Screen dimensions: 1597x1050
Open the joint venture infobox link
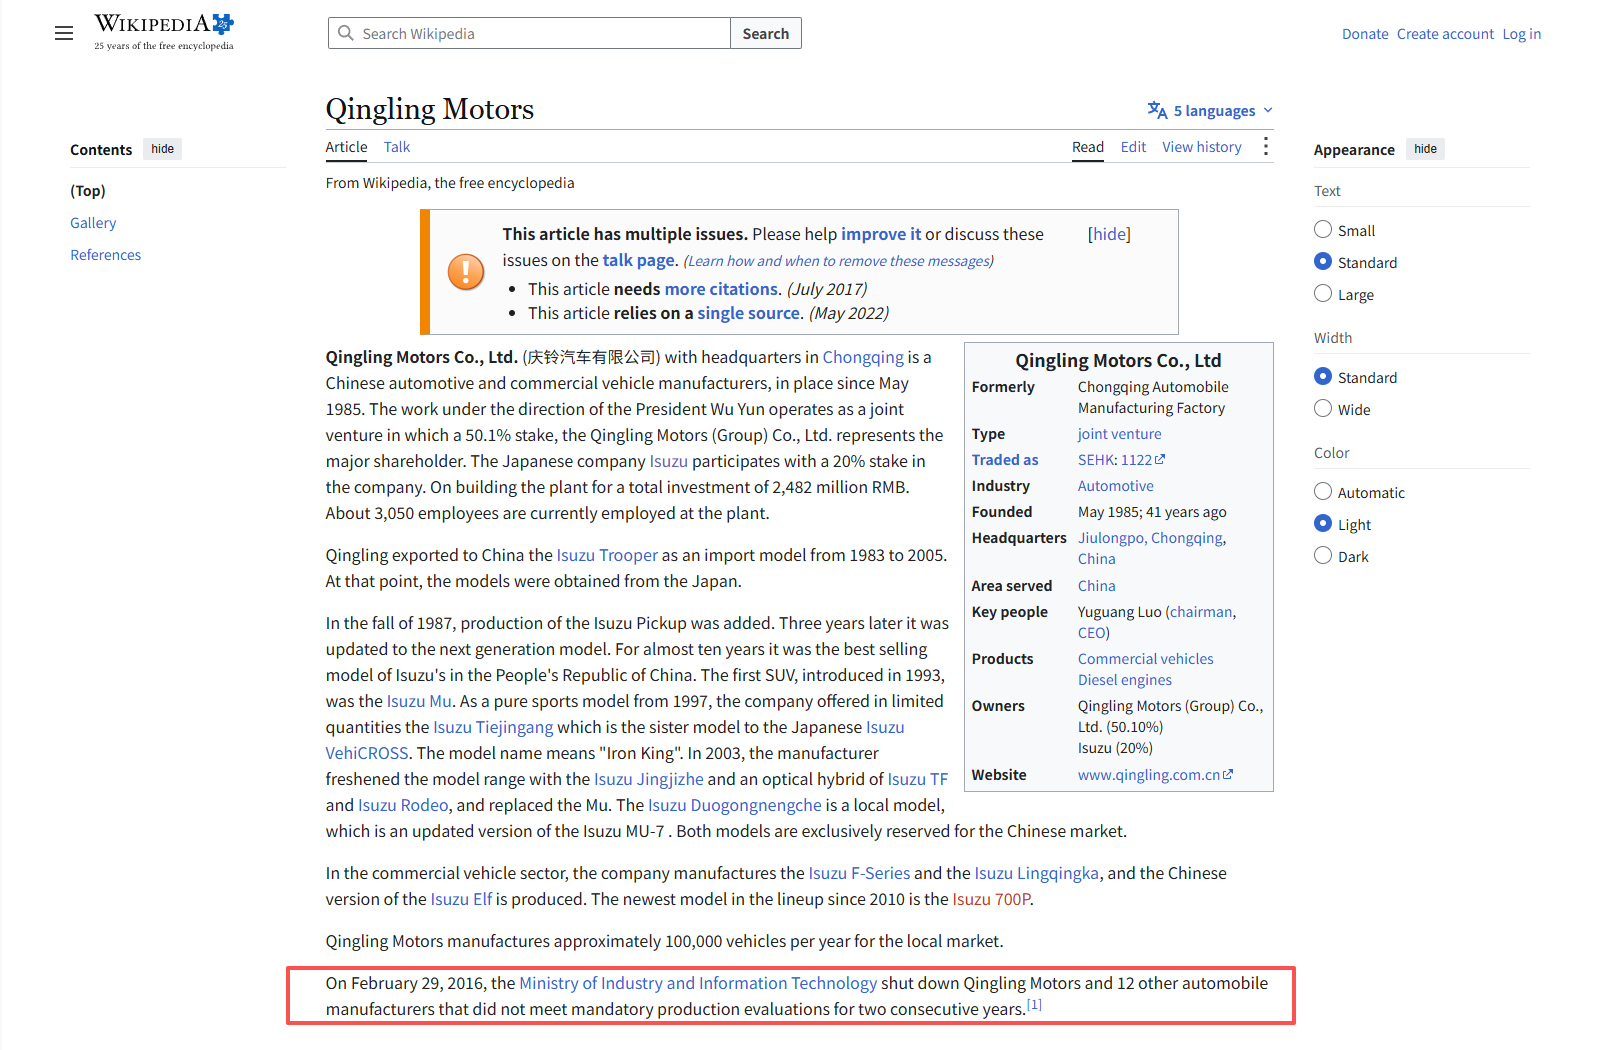coord(1119,434)
